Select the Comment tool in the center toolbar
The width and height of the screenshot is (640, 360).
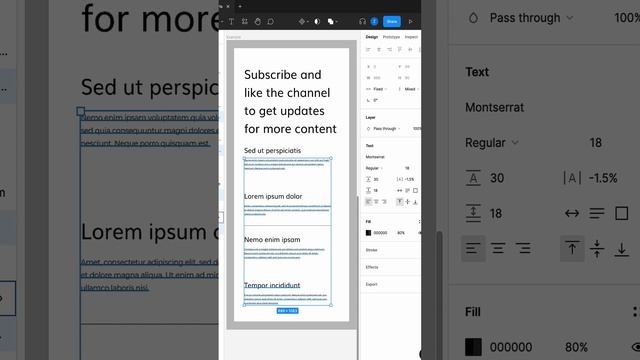pyautogui.click(x=271, y=22)
